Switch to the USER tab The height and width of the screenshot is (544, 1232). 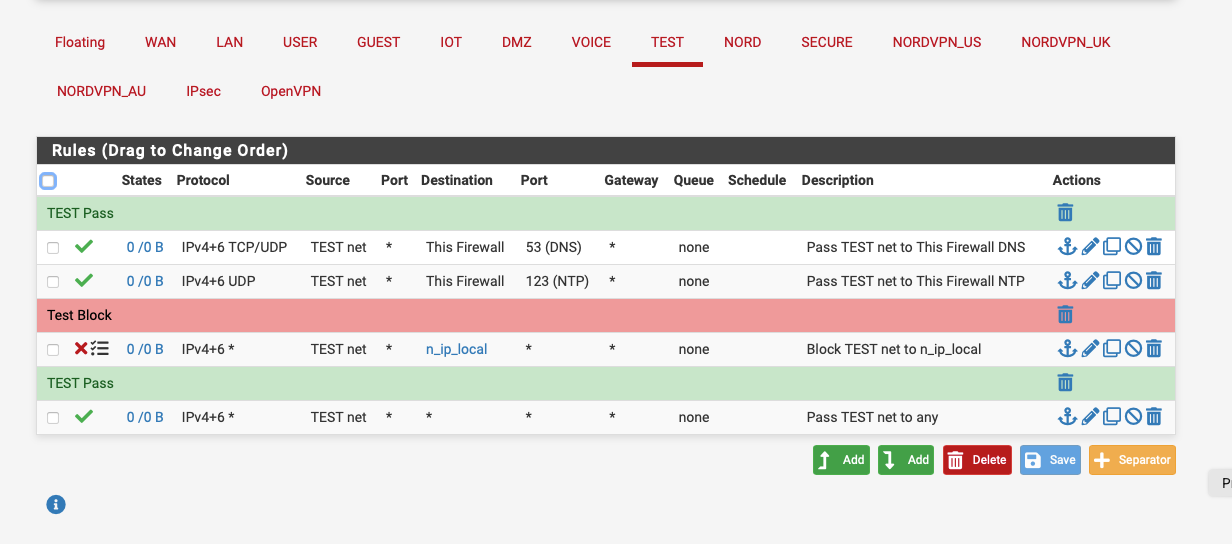click(300, 42)
